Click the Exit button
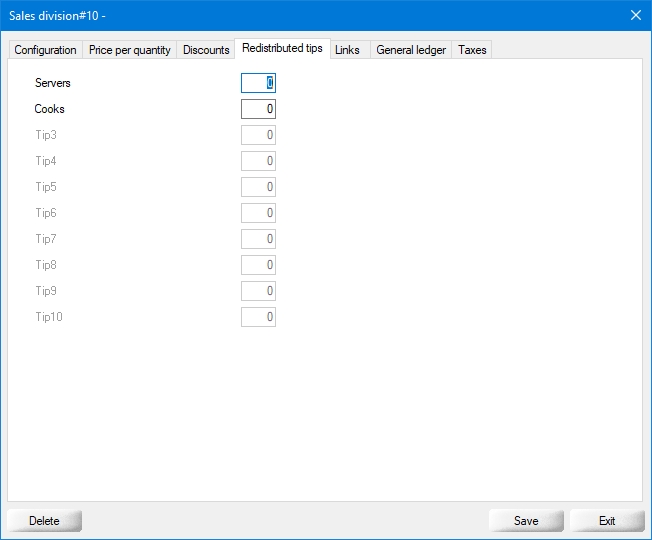The height and width of the screenshot is (540, 652). click(607, 521)
